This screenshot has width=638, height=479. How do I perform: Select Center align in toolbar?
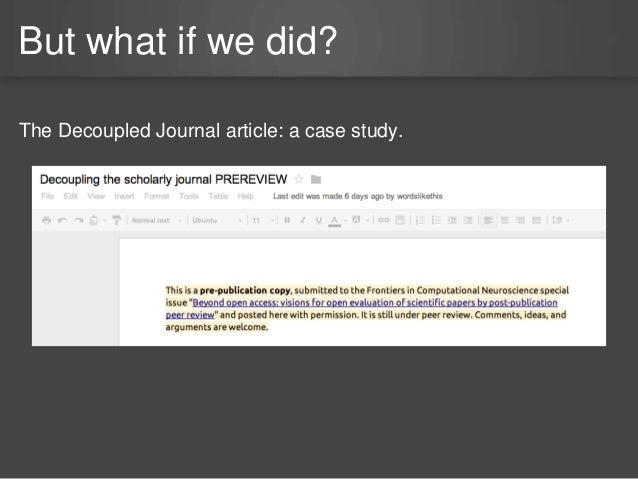(x=505, y=220)
